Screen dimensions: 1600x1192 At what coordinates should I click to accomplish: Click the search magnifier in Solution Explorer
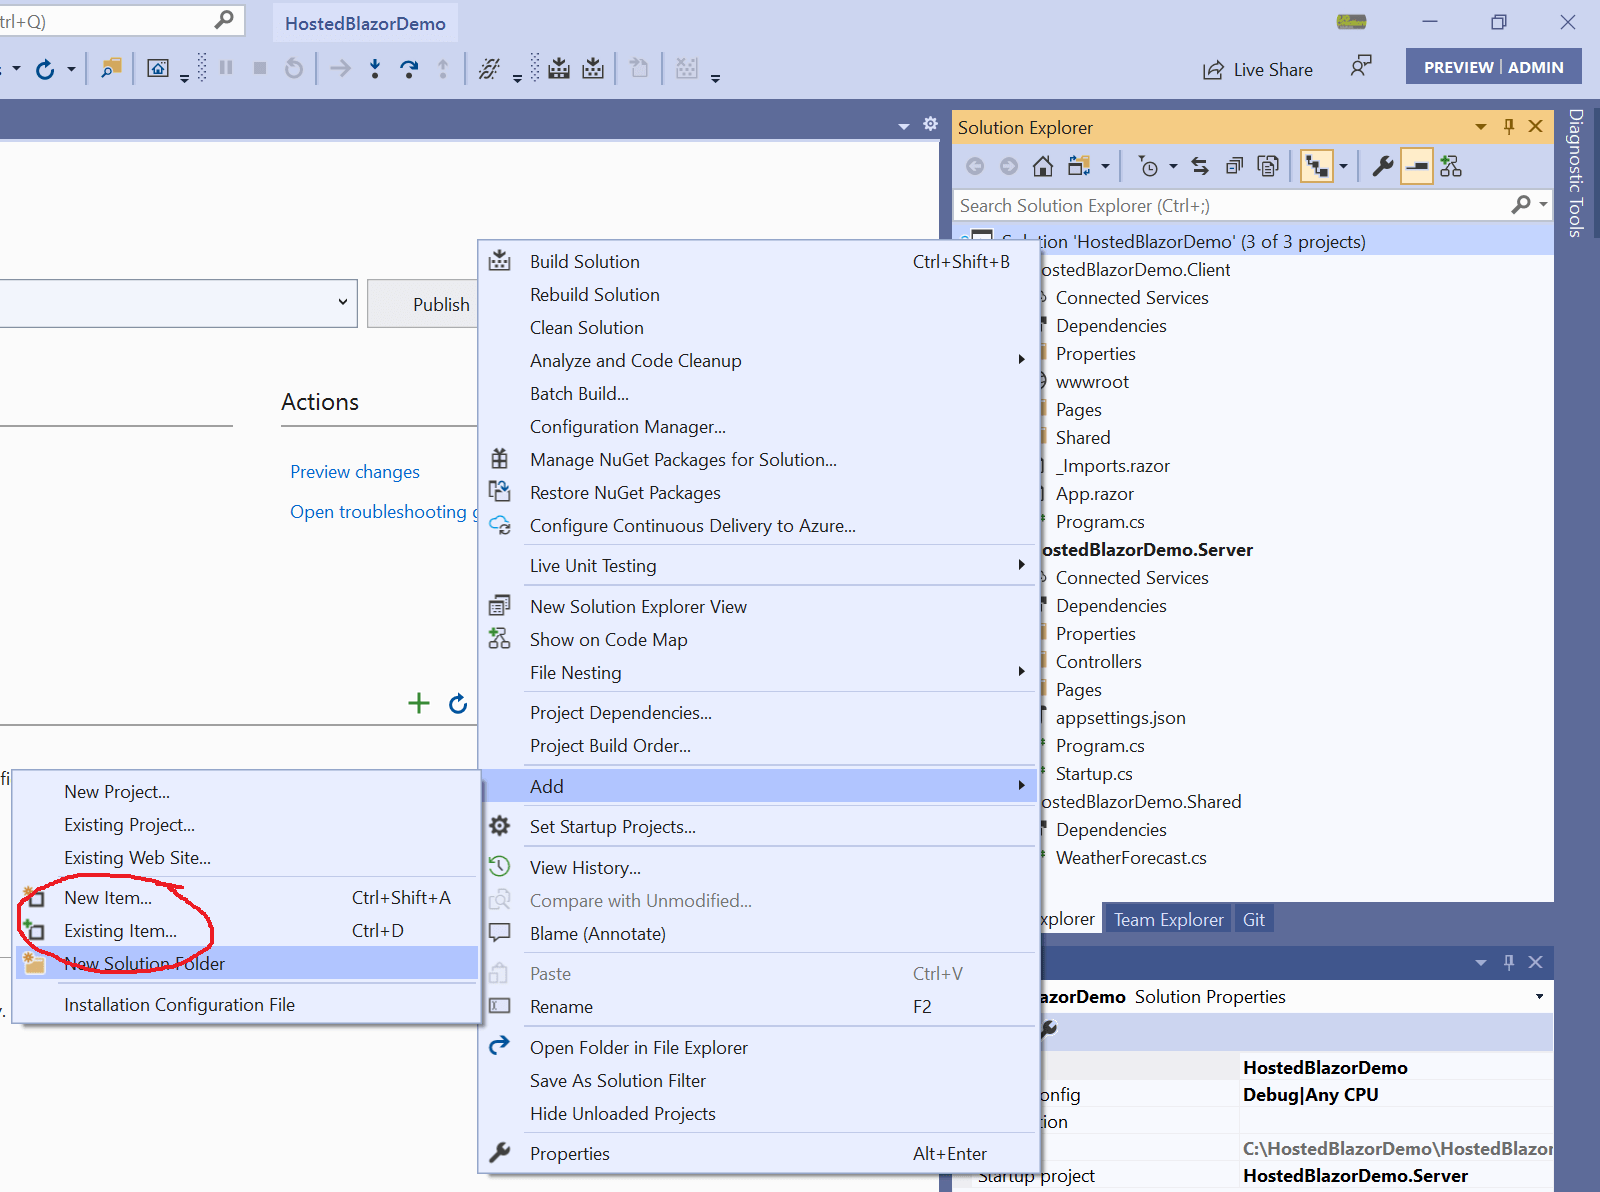tap(1521, 205)
